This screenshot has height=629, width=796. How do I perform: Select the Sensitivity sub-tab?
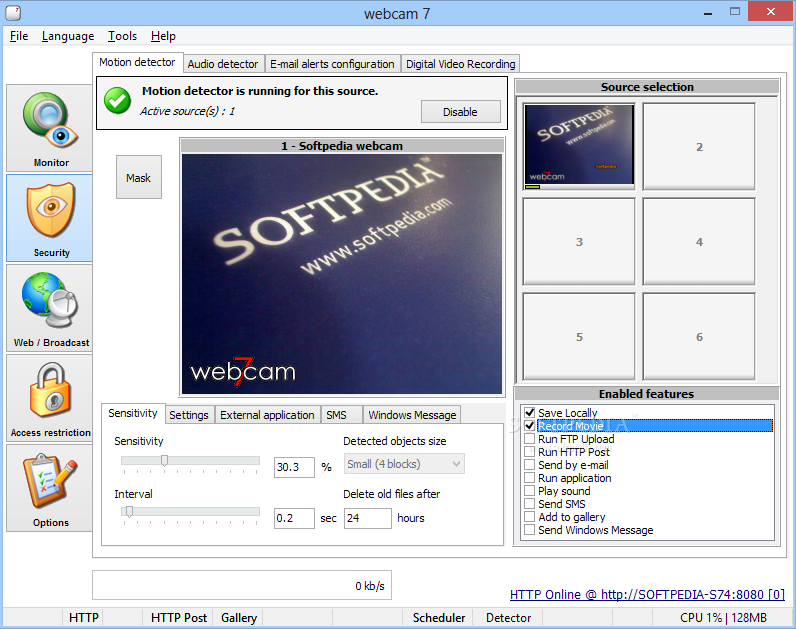[x=133, y=413]
